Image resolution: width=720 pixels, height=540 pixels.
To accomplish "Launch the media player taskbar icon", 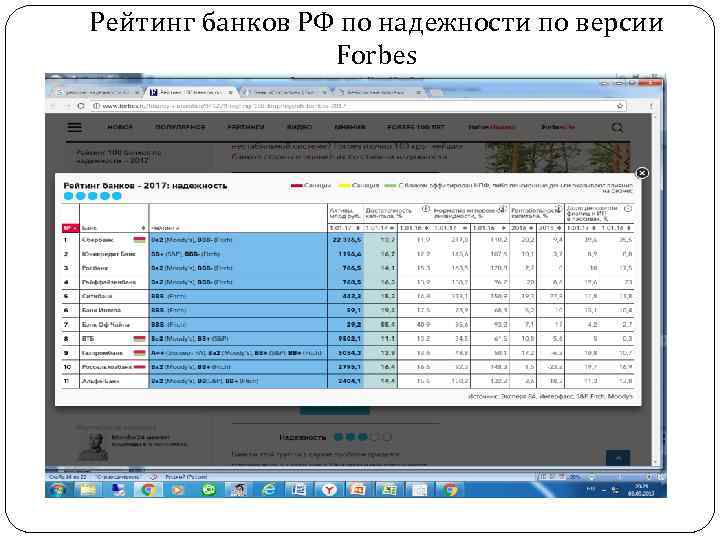I will pyautogui.click(x=177, y=490).
